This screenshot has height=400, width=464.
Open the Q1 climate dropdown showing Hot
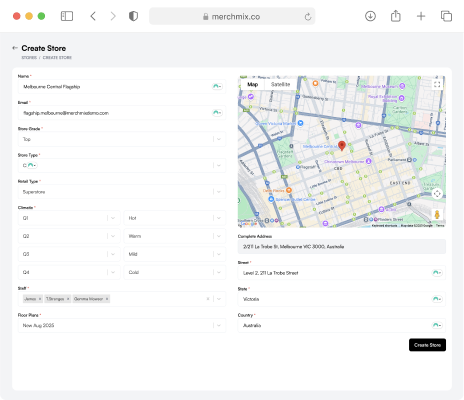coord(175,218)
